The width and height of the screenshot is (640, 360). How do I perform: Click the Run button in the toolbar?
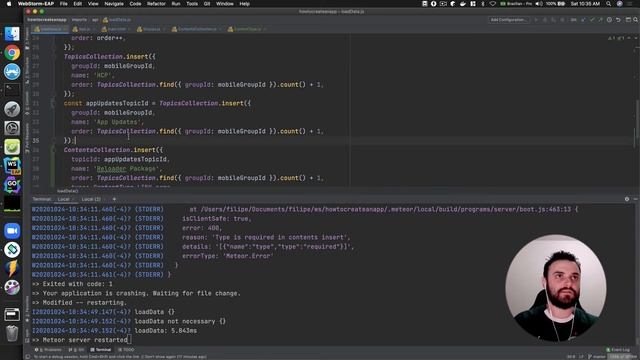[x=536, y=20]
